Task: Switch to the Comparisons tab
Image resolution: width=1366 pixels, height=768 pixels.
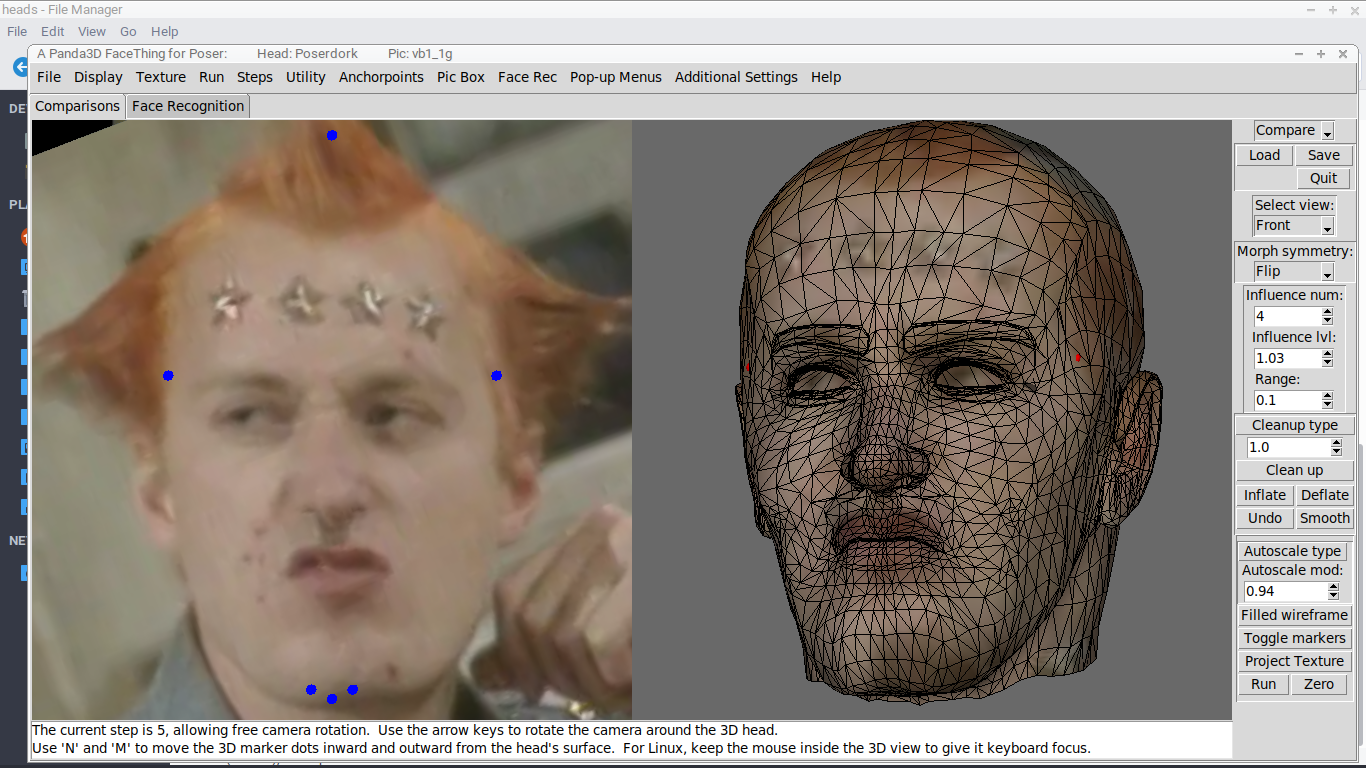Action: tap(78, 106)
